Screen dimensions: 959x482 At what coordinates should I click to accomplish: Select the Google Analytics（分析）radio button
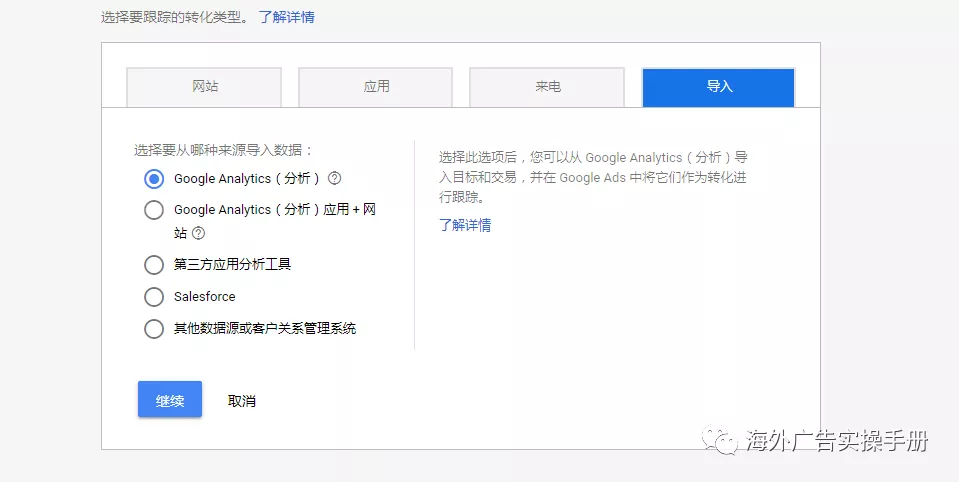click(154, 179)
